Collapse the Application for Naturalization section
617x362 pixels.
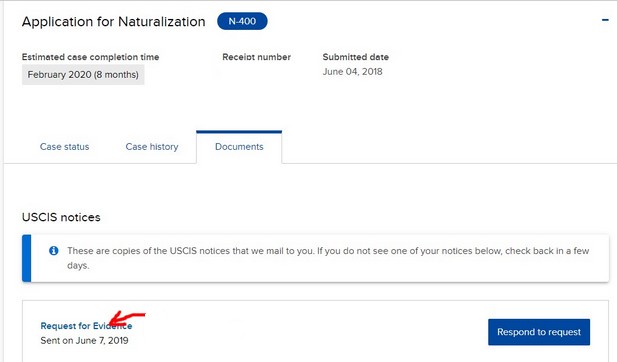coord(605,20)
